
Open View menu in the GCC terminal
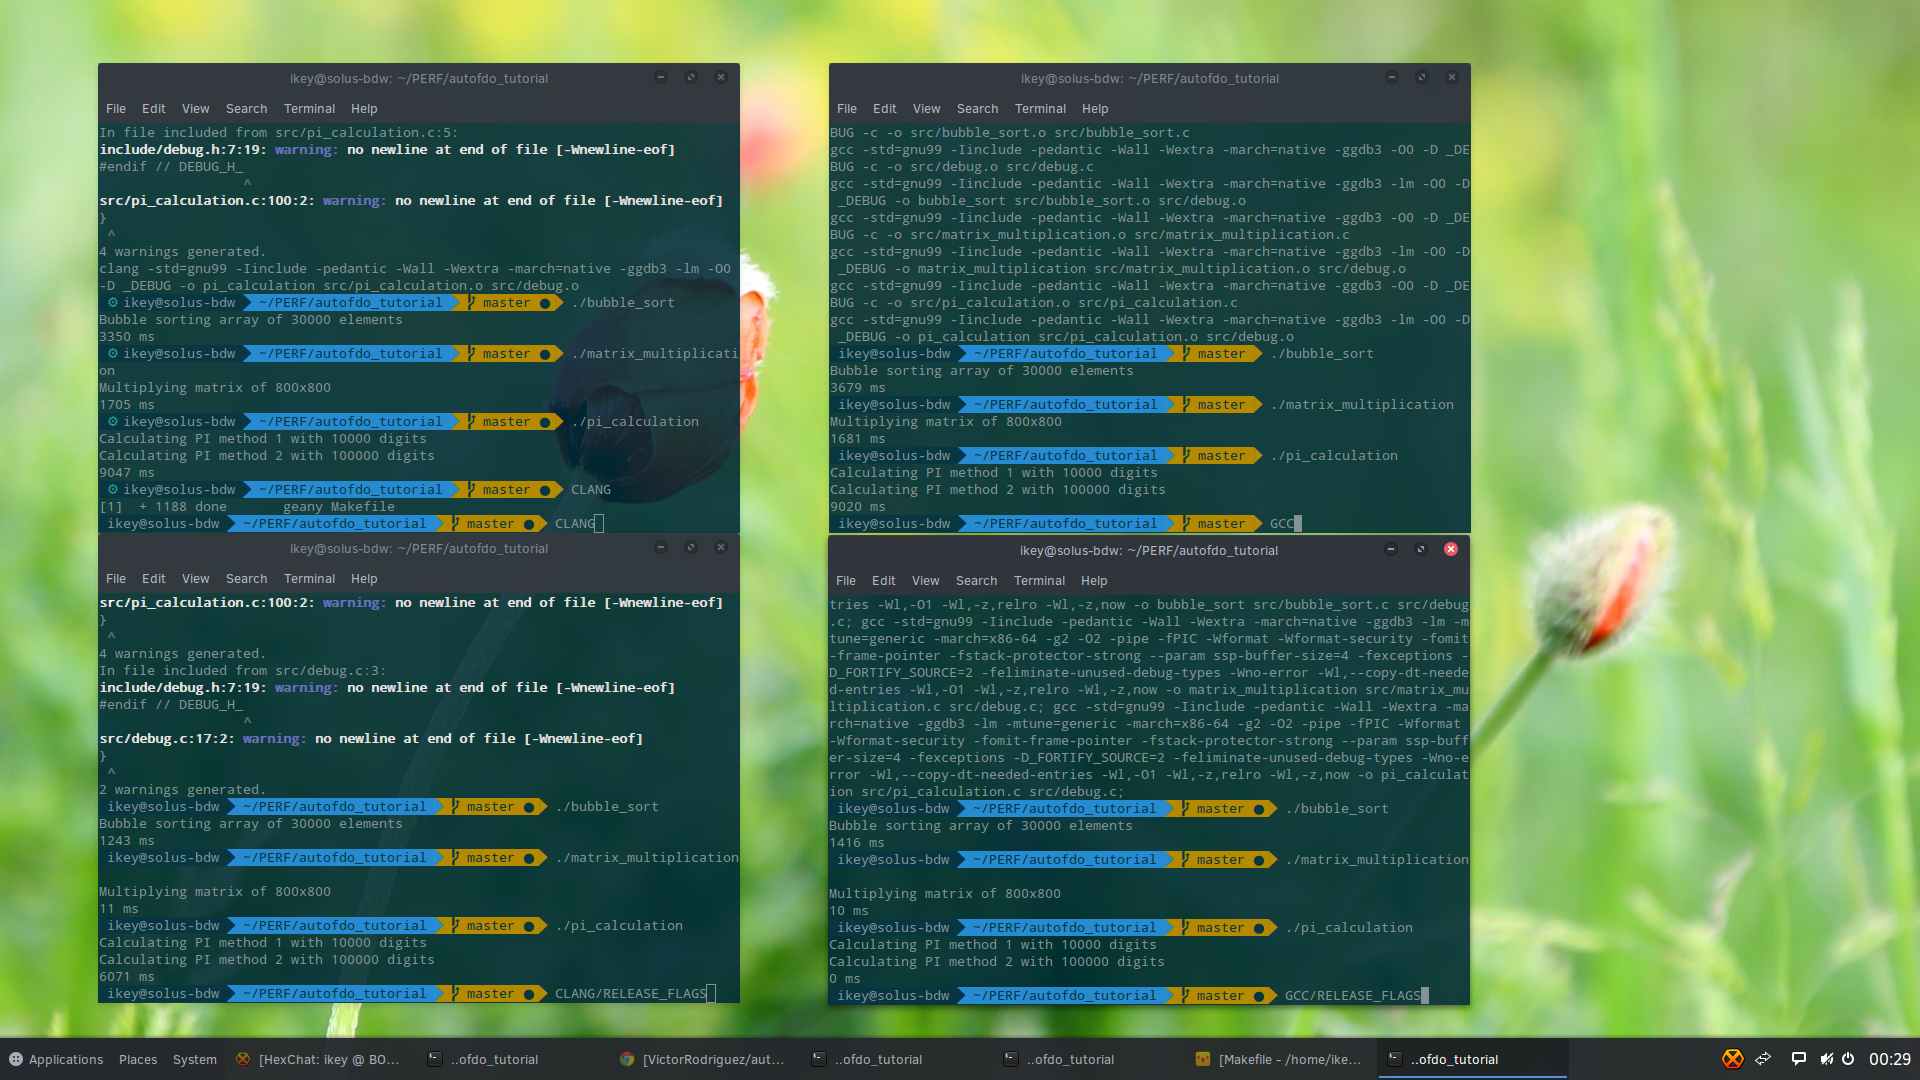(926, 109)
